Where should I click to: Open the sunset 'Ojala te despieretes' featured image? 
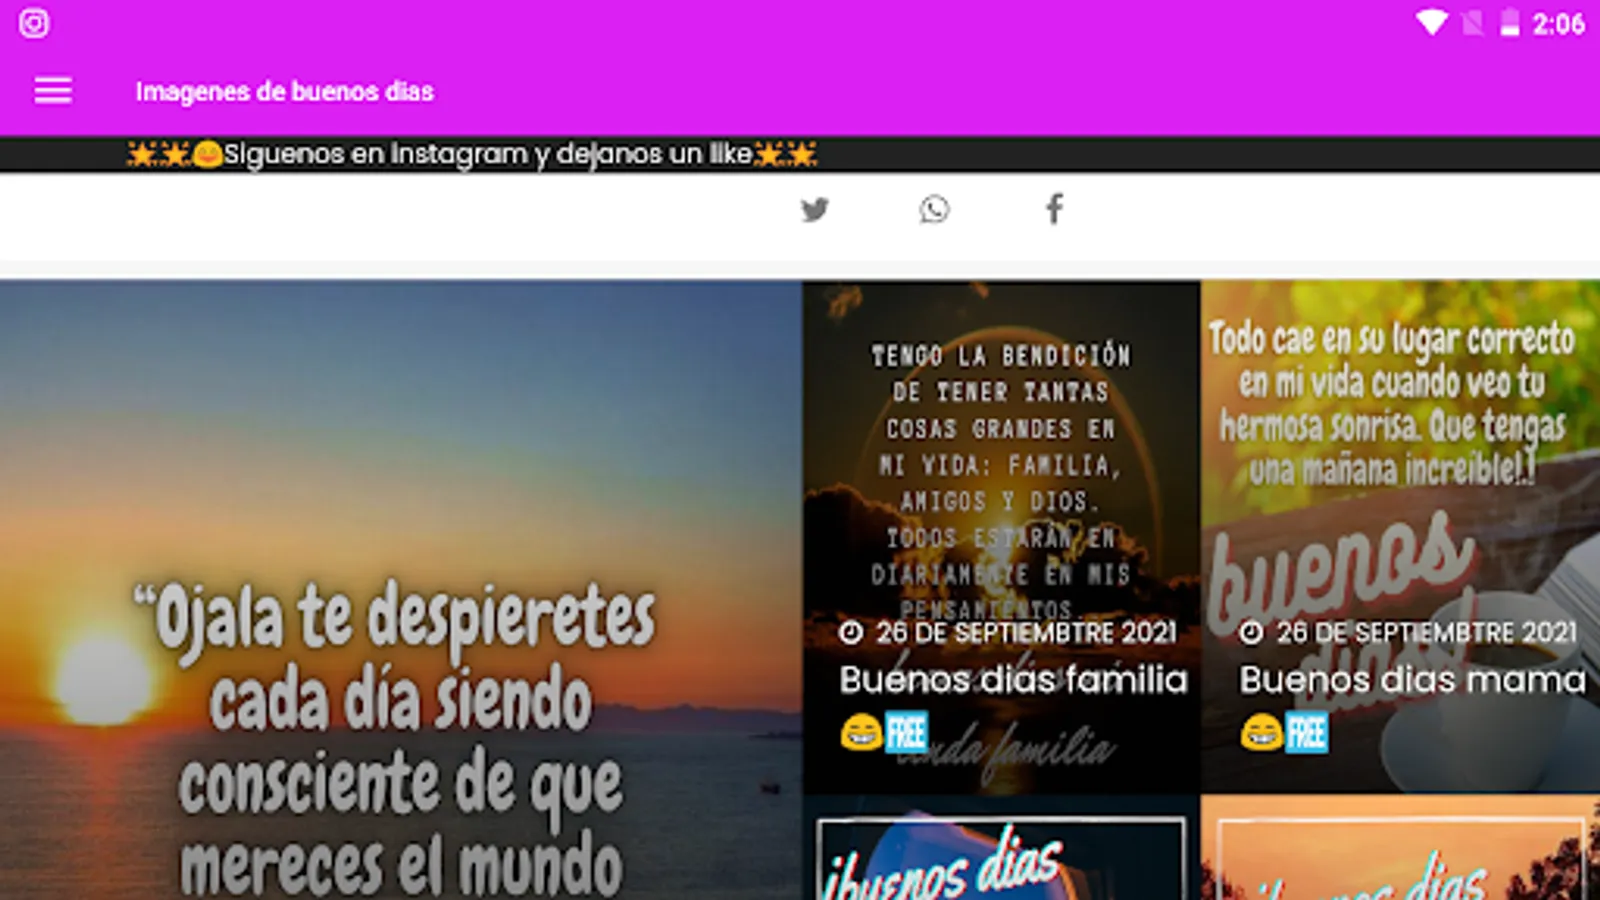coord(400,590)
